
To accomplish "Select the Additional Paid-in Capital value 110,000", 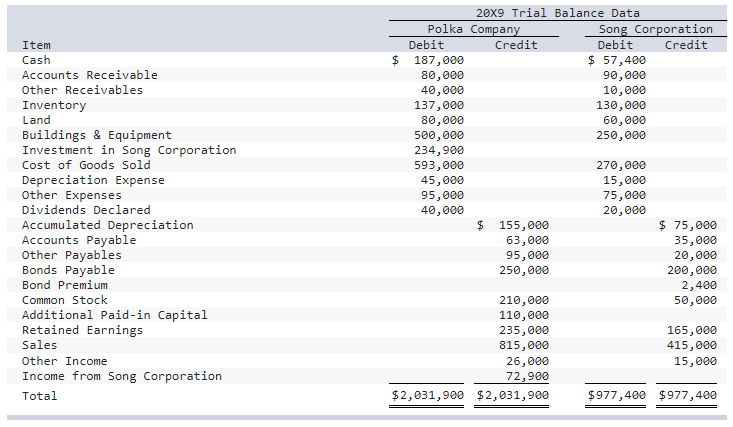I will 524,315.
